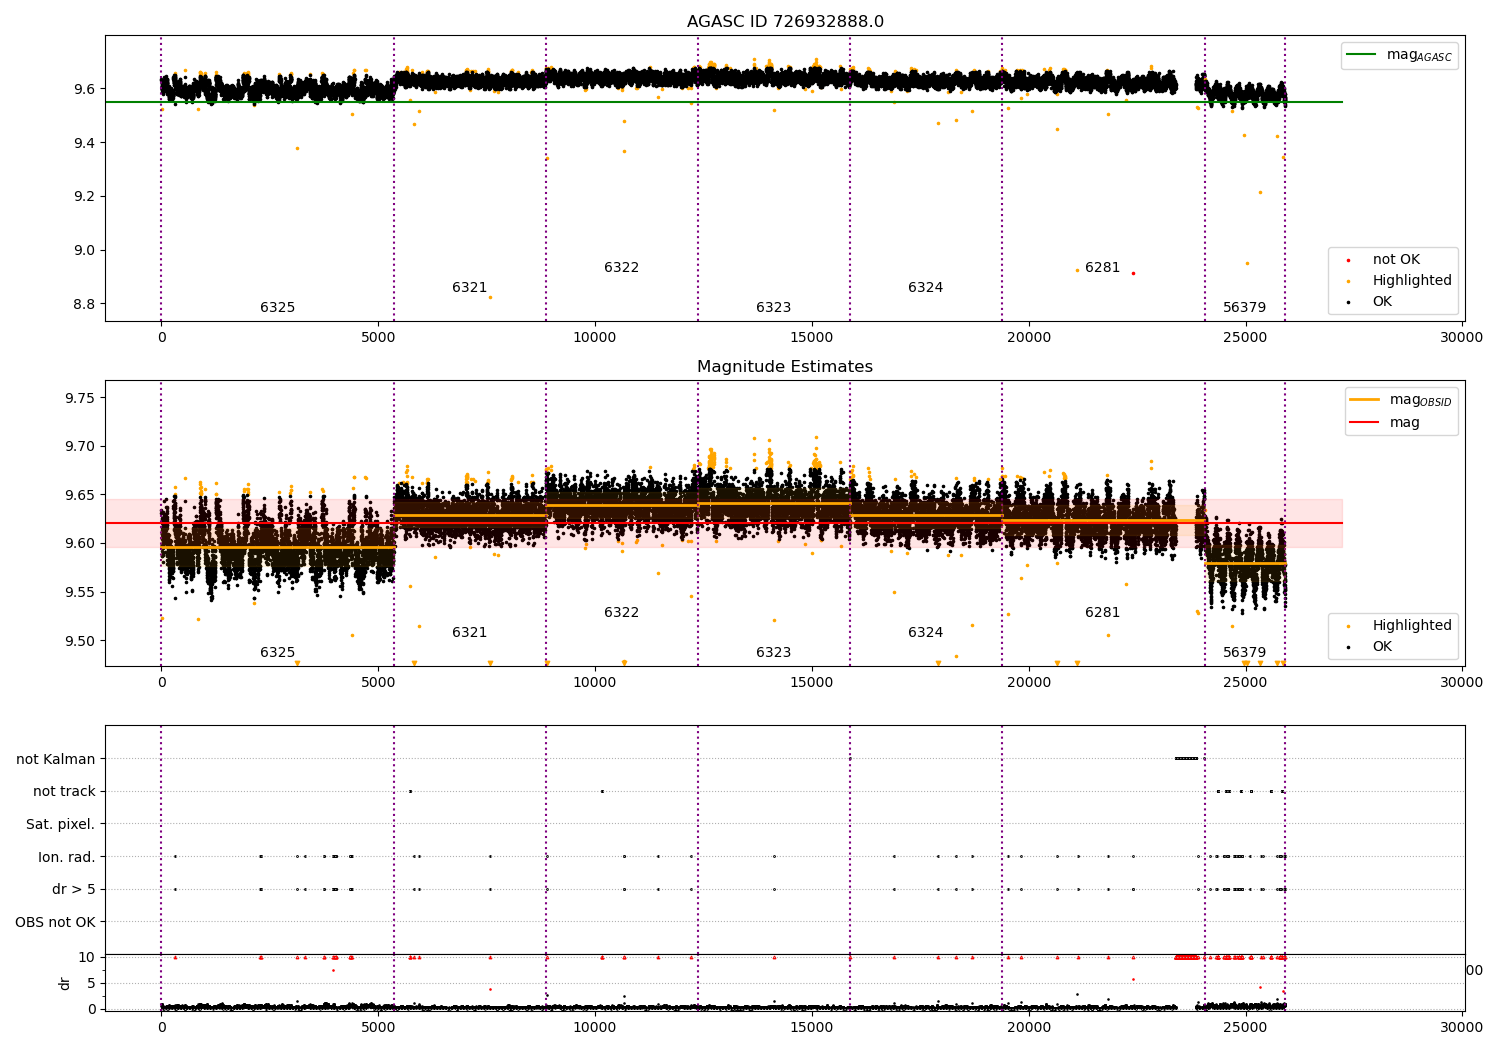Click obsid label 6281 in the top plot
Screen dimensions: 1500x1050
pyautogui.click(x=1103, y=268)
